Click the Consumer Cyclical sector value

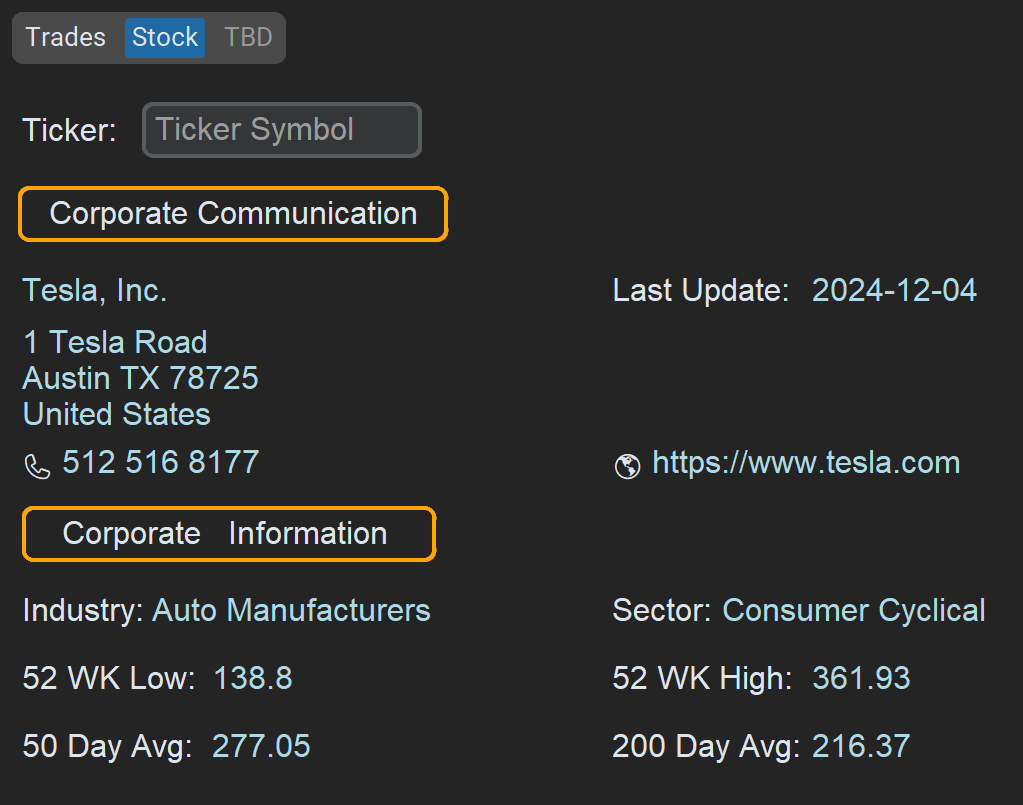click(x=853, y=611)
